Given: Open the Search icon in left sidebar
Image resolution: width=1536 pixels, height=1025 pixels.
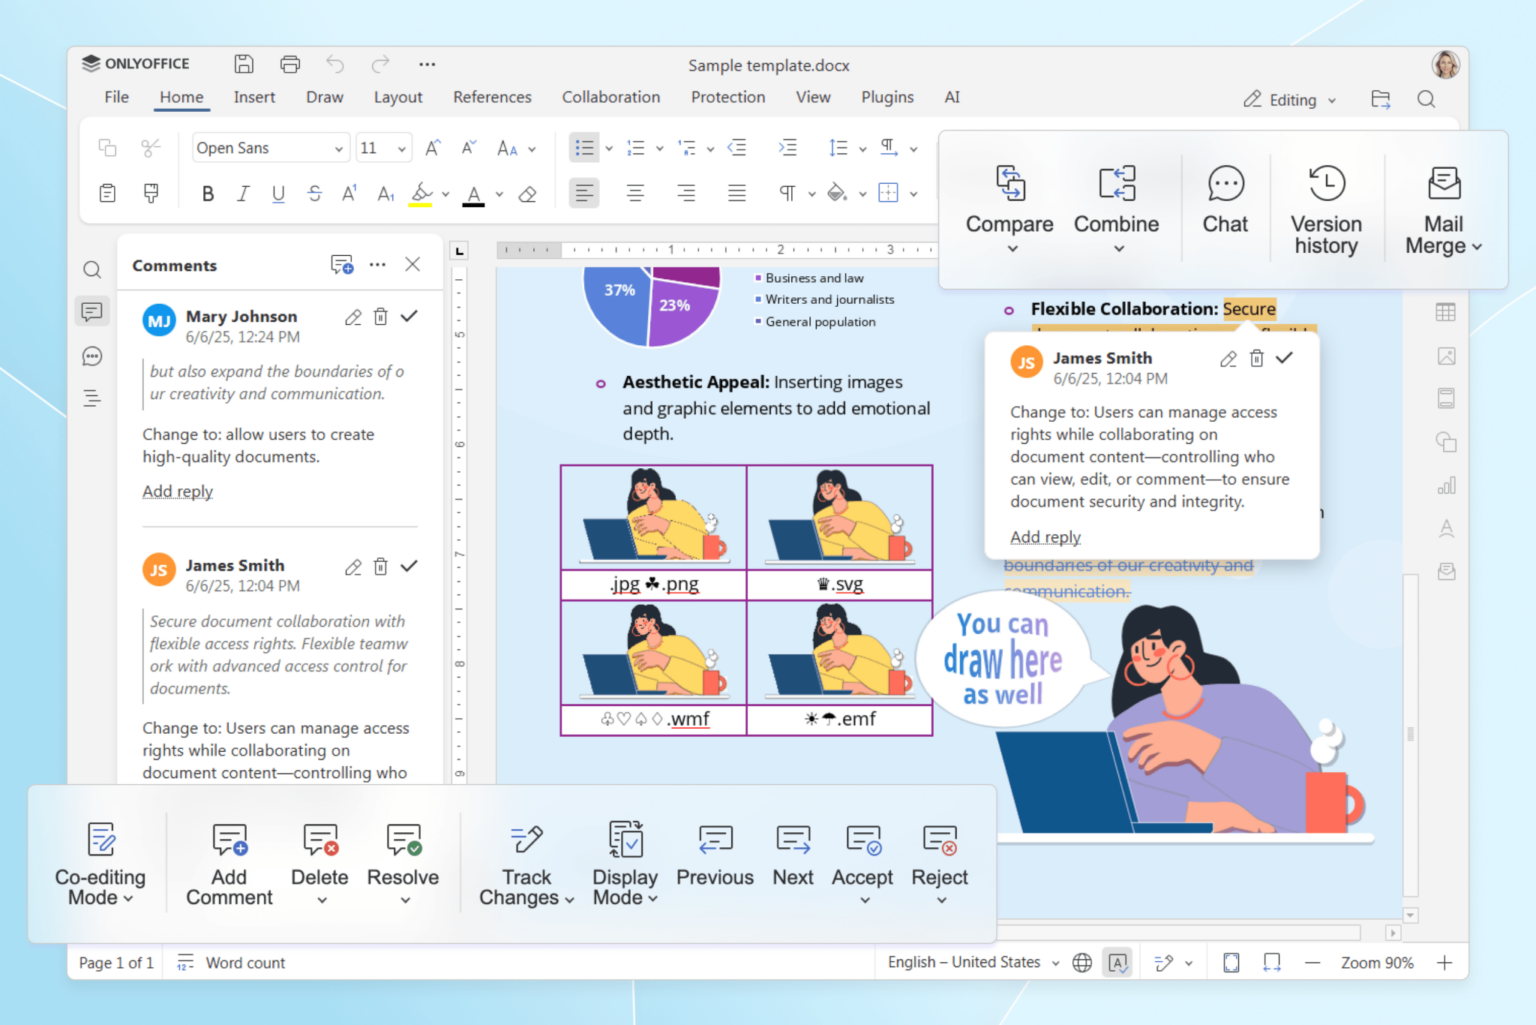Looking at the screenshot, I should pyautogui.click(x=92, y=269).
